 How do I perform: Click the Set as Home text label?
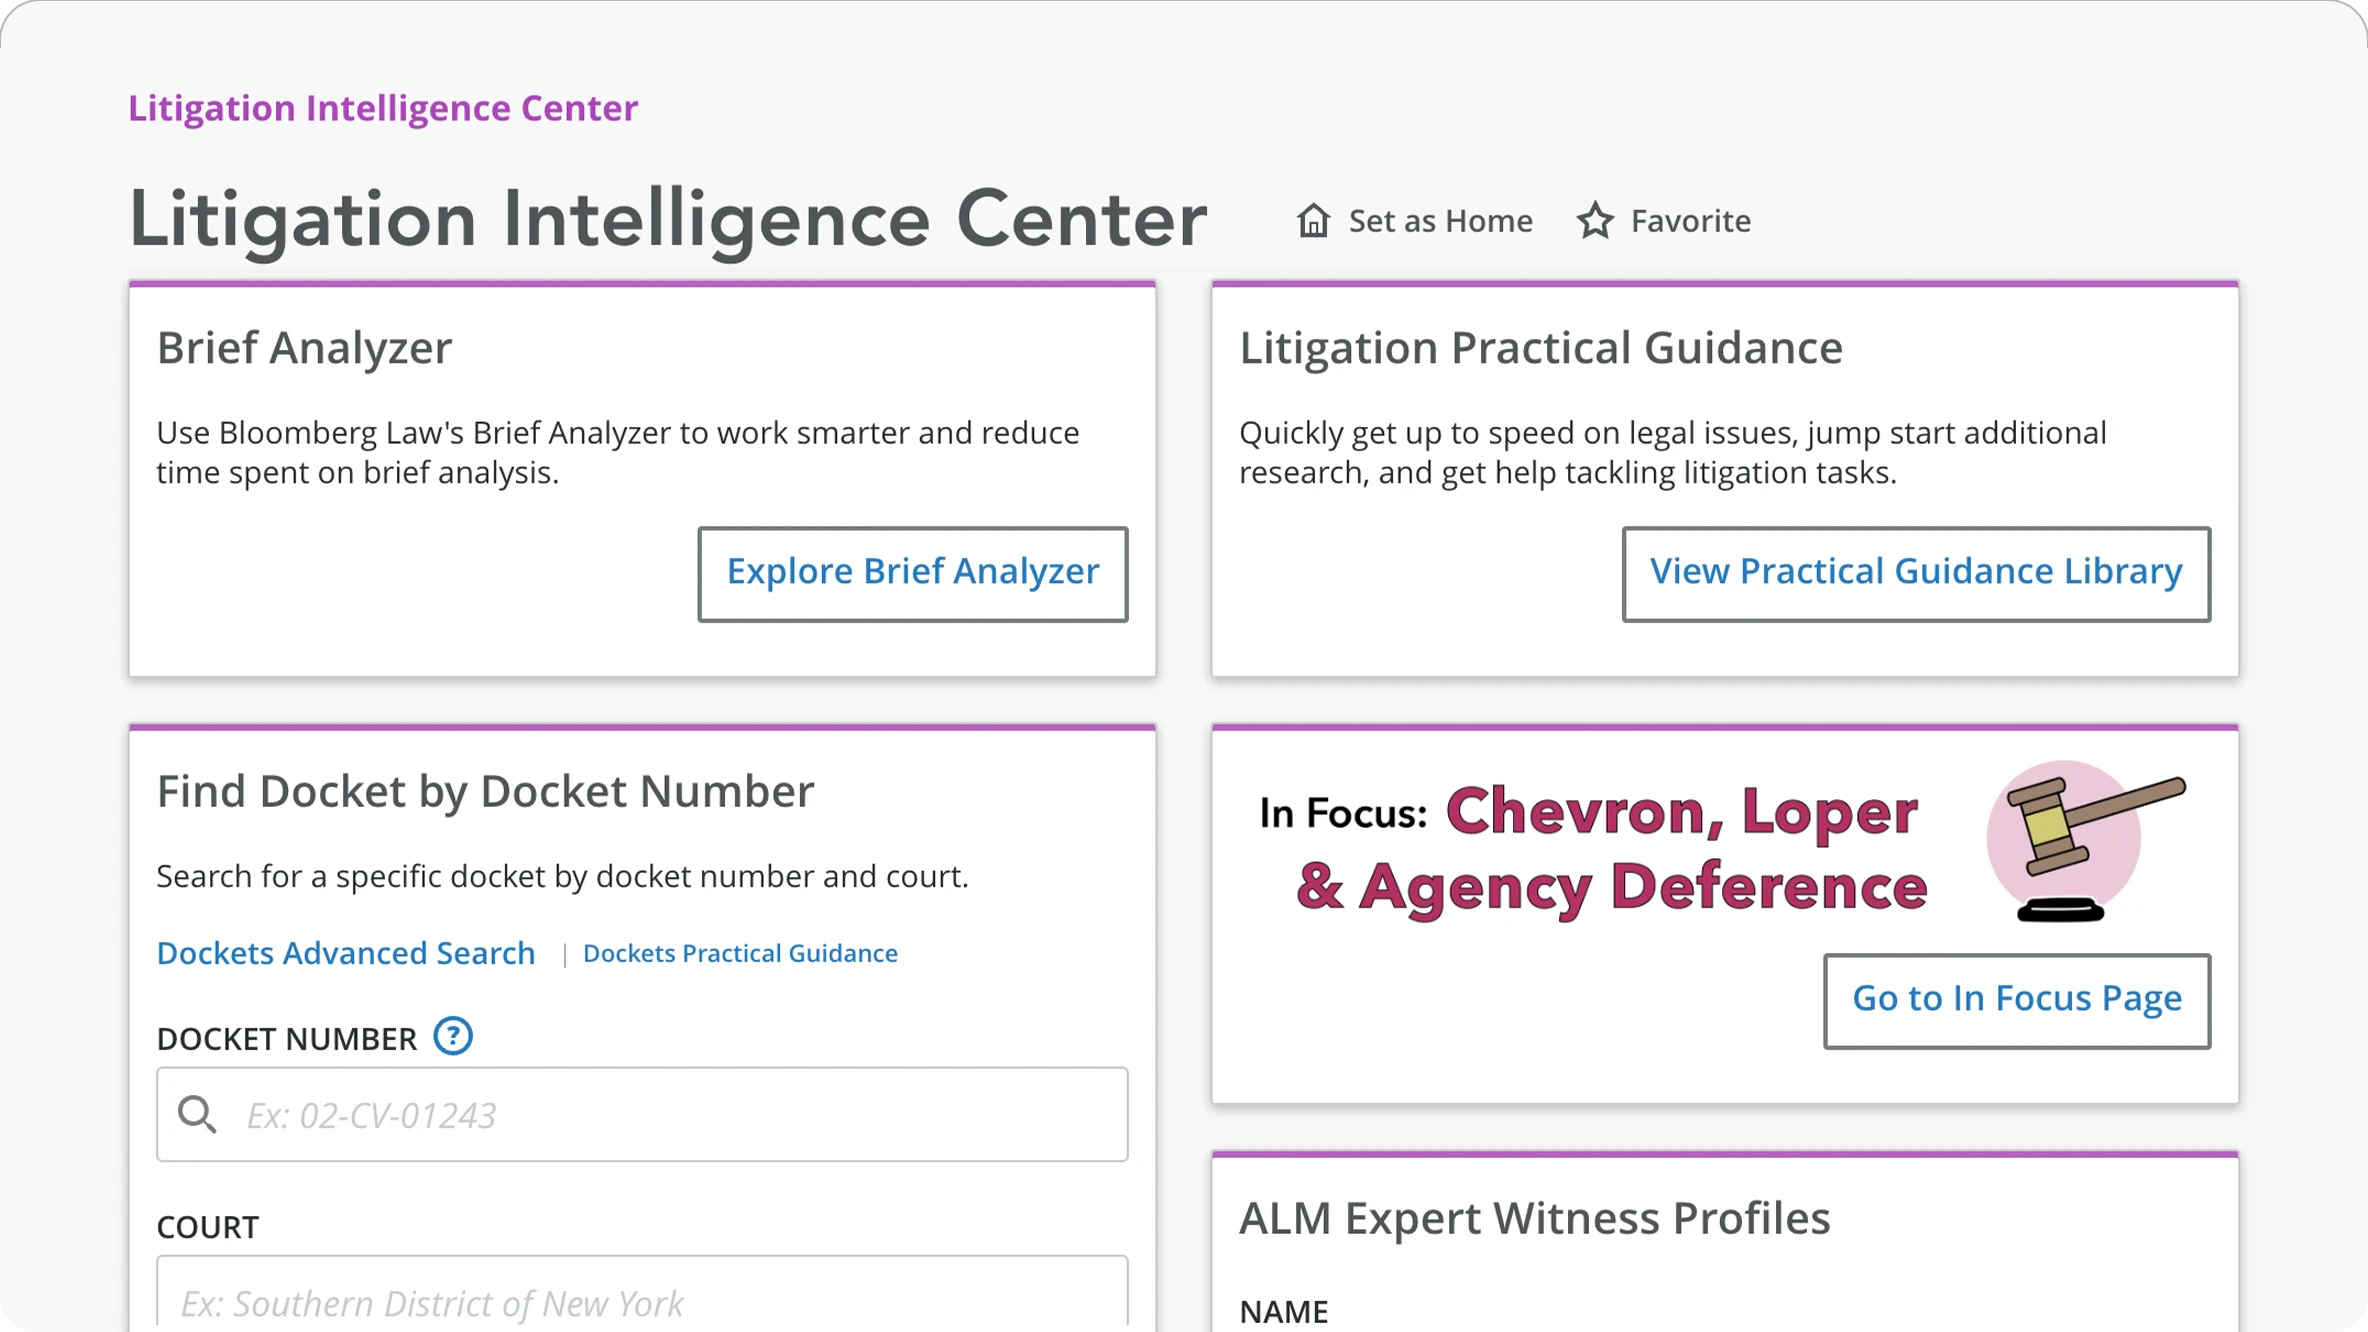pos(1440,220)
